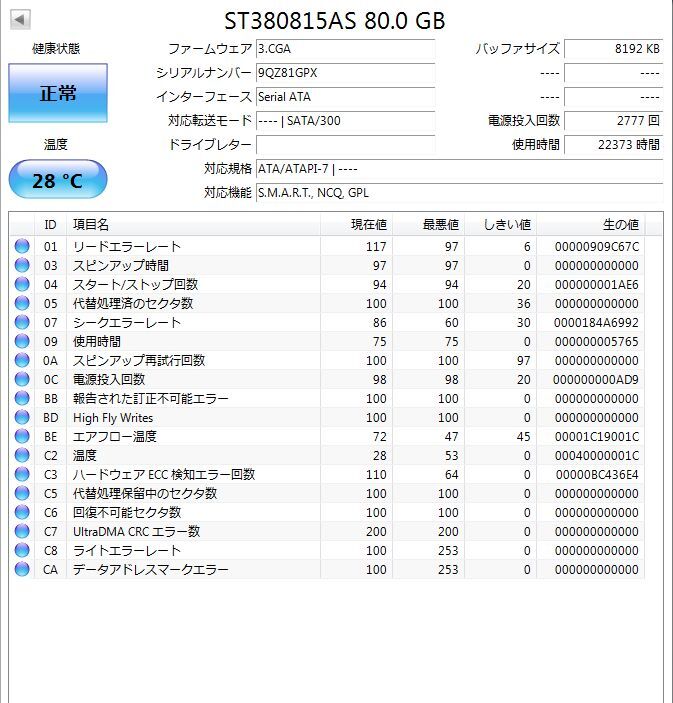This screenshot has height=703, width=673.
Task: Click the 28 °C temperature indicator
Action: (x=58, y=180)
